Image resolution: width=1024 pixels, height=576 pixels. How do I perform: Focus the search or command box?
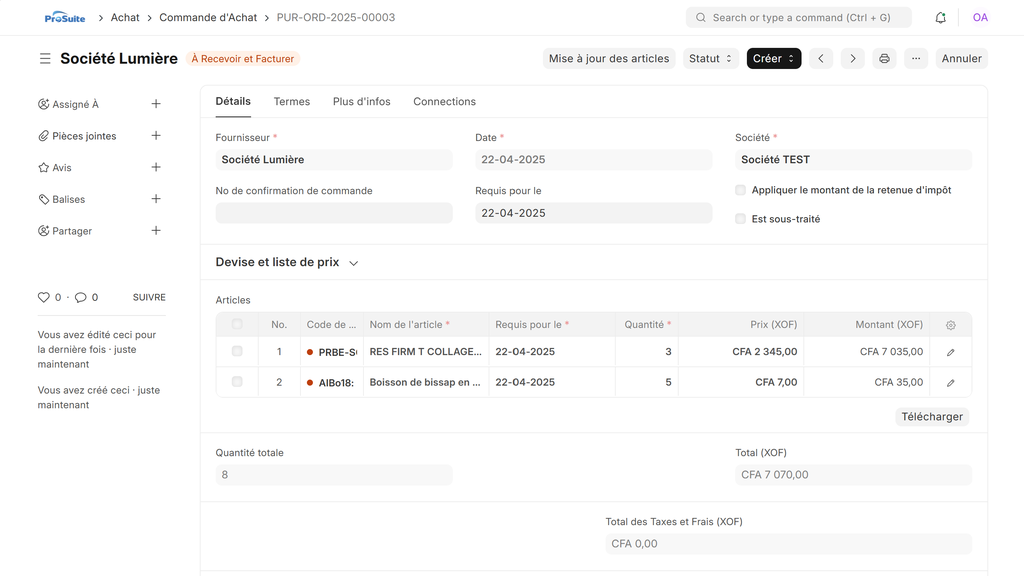[x=799, y=18]
